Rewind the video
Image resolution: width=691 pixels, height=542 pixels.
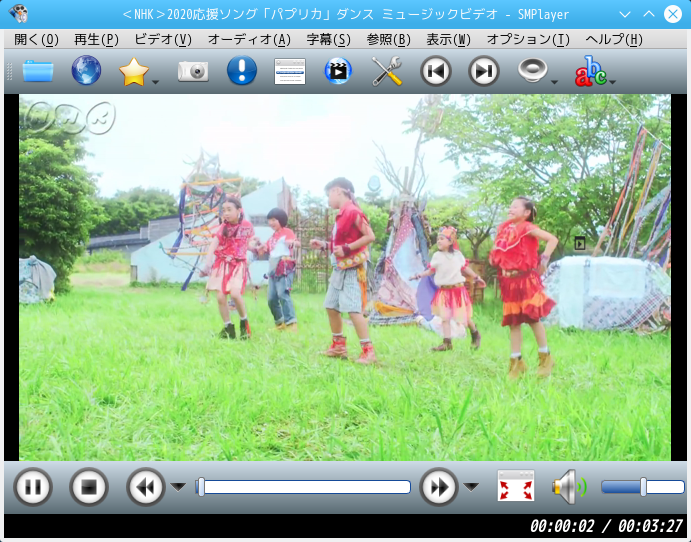(145, 487)
